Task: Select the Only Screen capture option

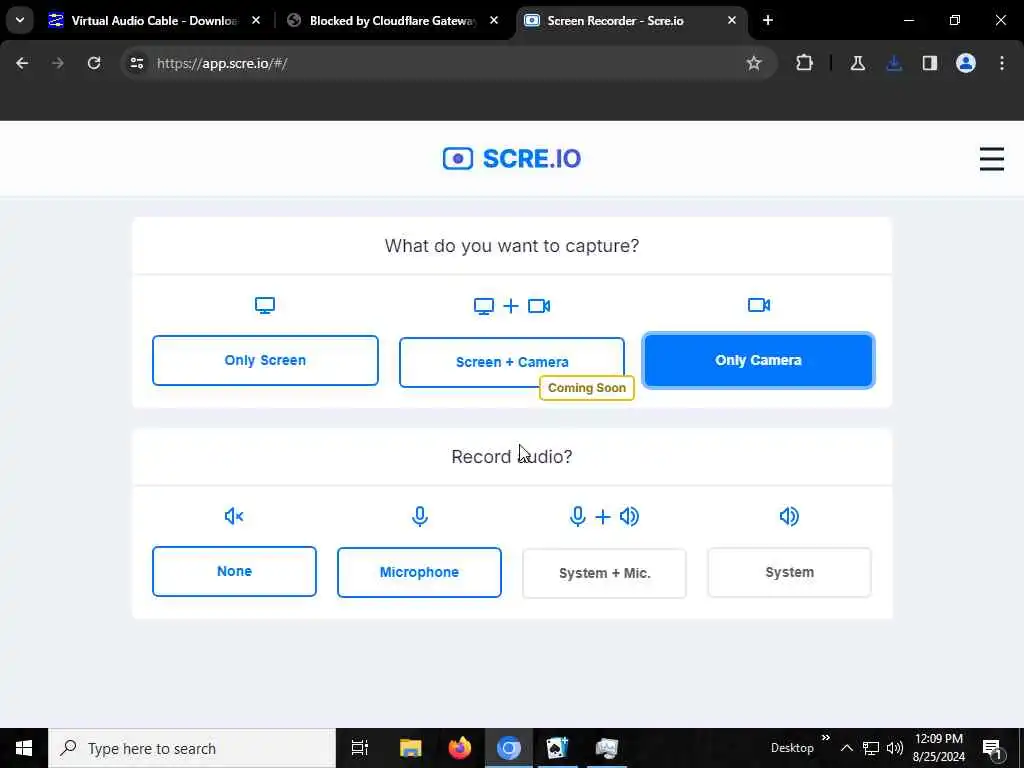Action: (x=265, y=360)
